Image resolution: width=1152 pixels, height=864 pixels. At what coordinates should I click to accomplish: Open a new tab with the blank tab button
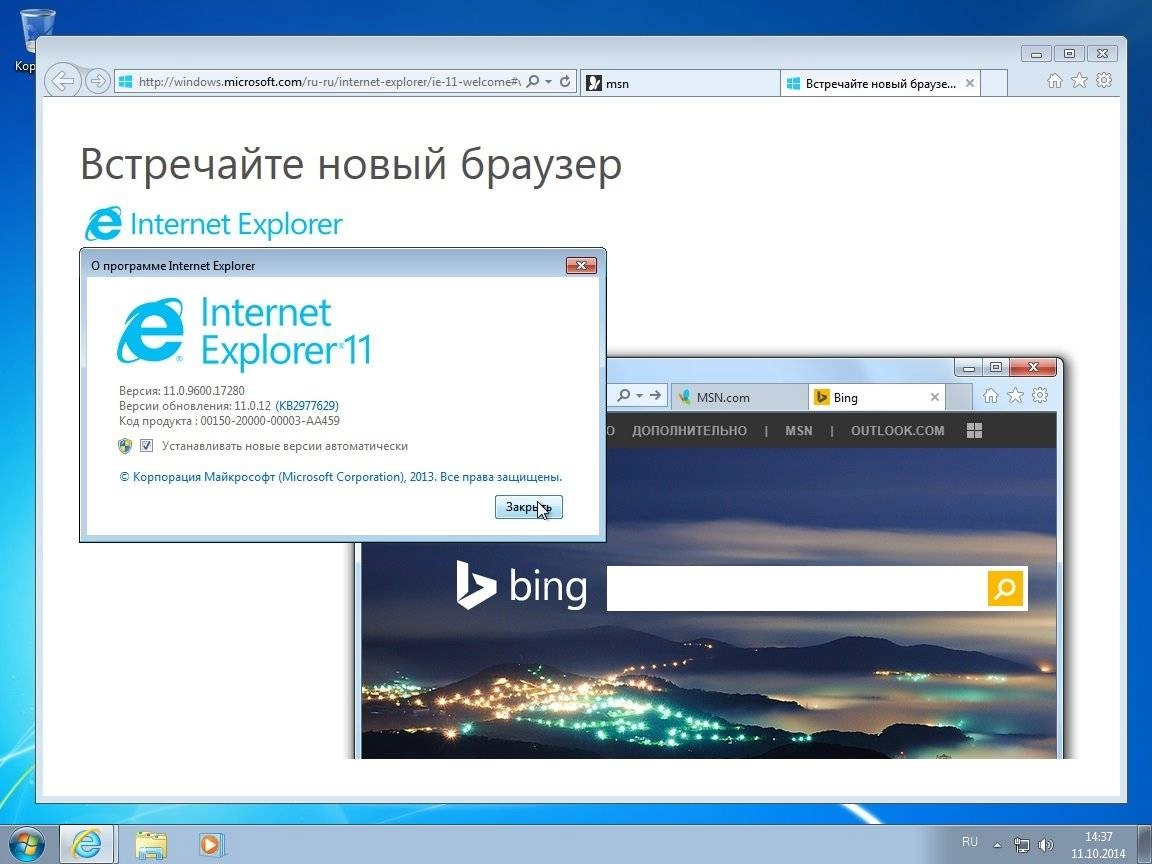(994, 83)
